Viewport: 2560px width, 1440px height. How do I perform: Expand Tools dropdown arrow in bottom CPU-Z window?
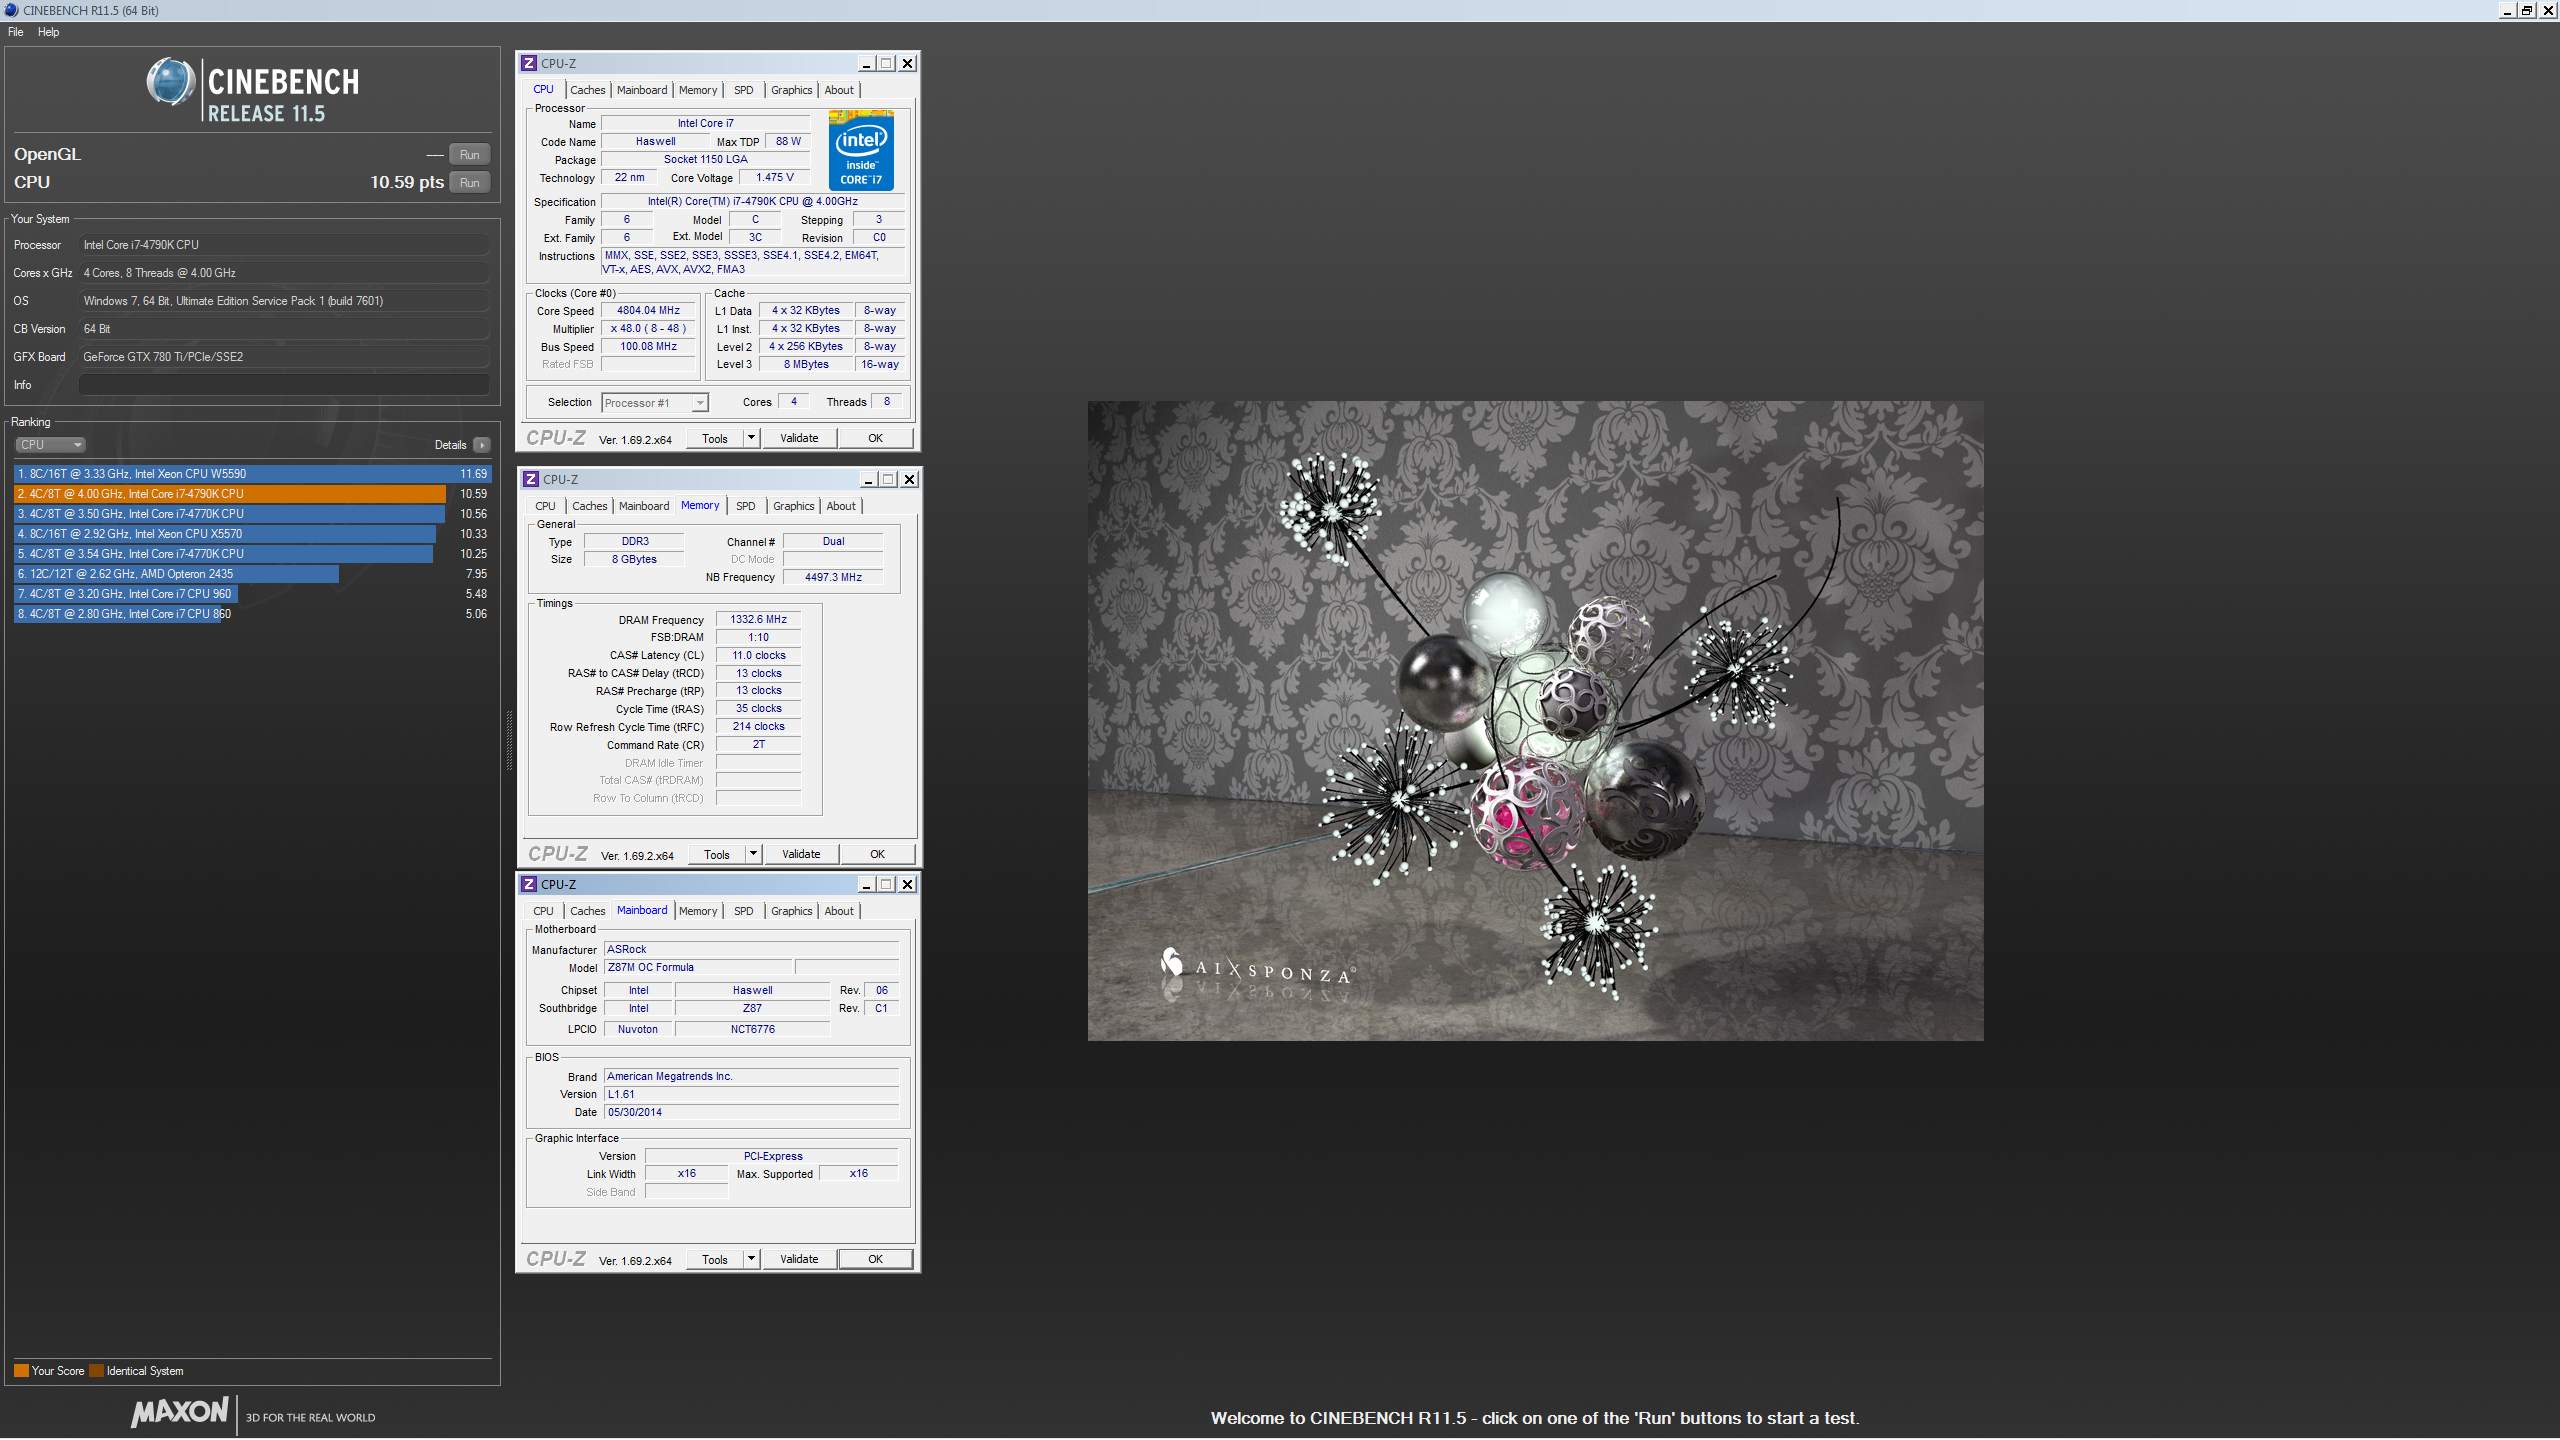[751, 1260]
